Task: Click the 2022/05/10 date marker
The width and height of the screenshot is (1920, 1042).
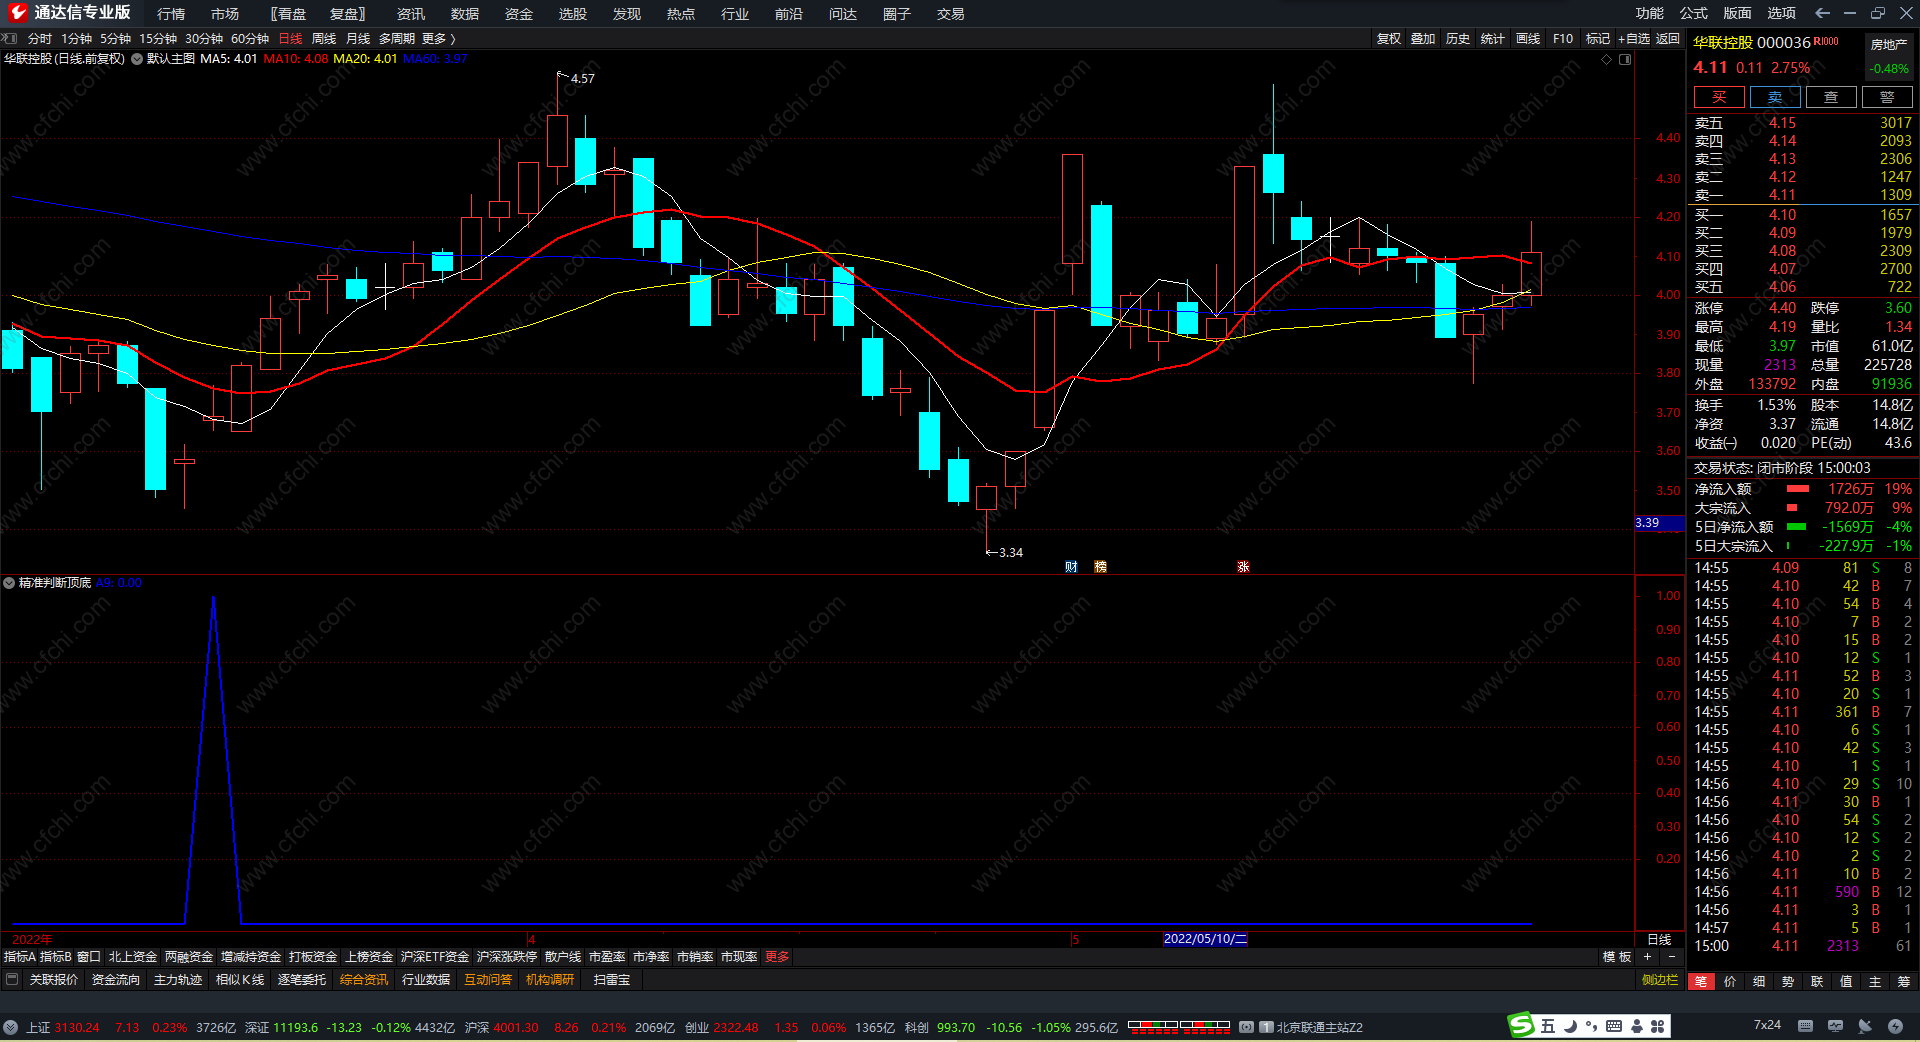Action: 1205,939
